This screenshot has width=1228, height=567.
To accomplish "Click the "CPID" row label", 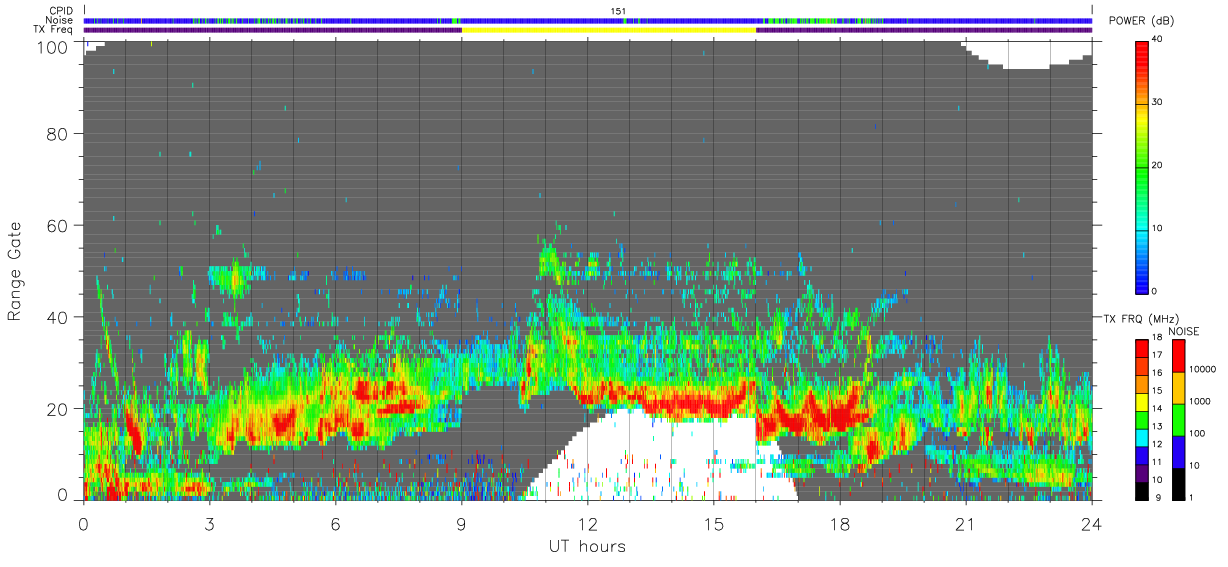I will pyautogui.click(x=61, y=11).
